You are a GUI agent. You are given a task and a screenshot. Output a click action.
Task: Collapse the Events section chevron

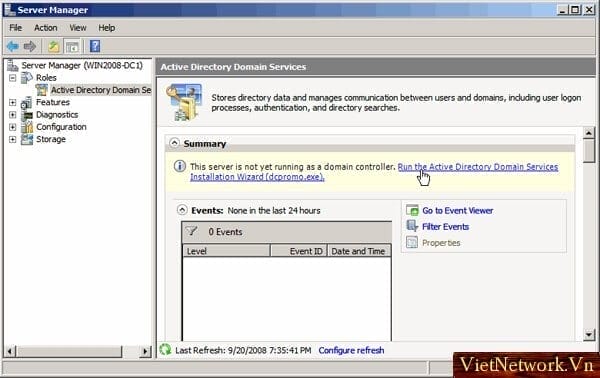(x=182, y=210)
